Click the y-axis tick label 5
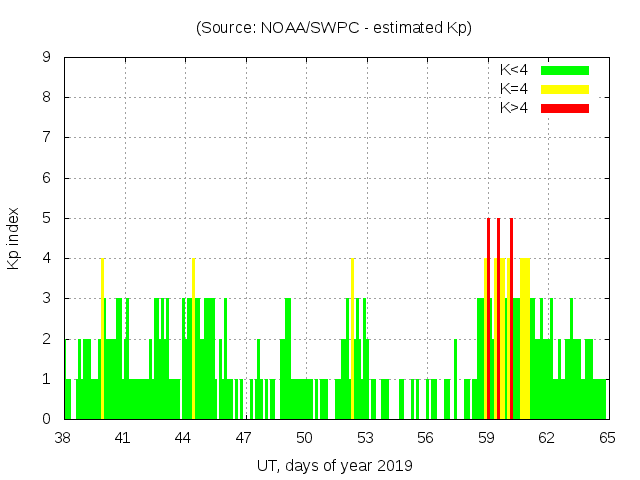Screen dimensions: 640x480 pyautogui.click(x=47, y=219)
